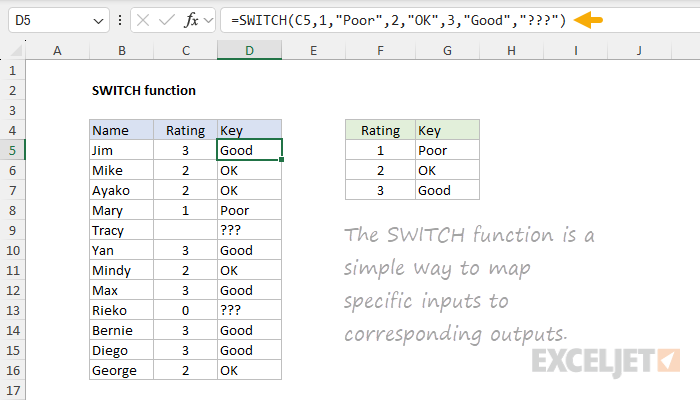700x400 pixels.
Task: Click the 'Rating' header in column F
Action: click(x=380, y=130)
